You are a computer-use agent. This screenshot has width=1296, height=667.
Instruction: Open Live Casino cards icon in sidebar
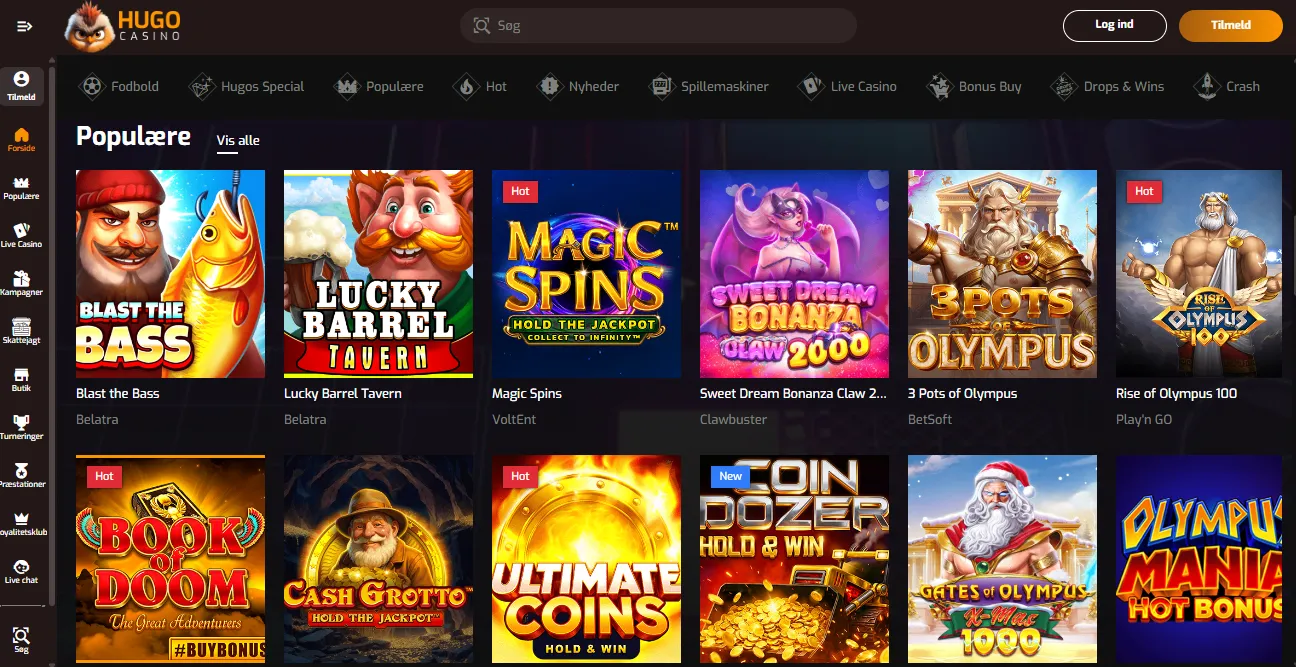click(21, 230)
